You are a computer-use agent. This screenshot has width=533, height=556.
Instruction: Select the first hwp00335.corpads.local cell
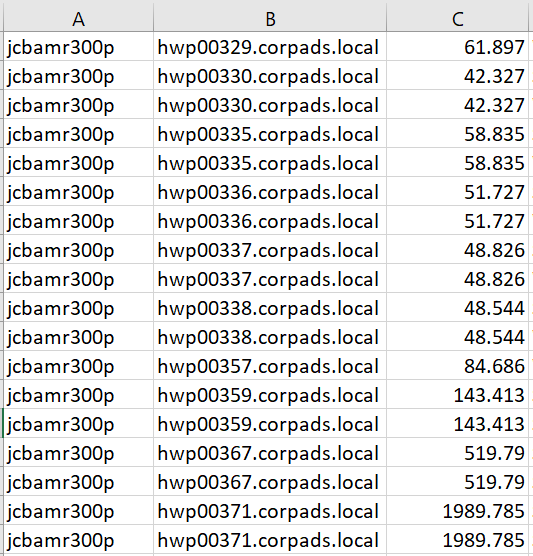[270, 133]
